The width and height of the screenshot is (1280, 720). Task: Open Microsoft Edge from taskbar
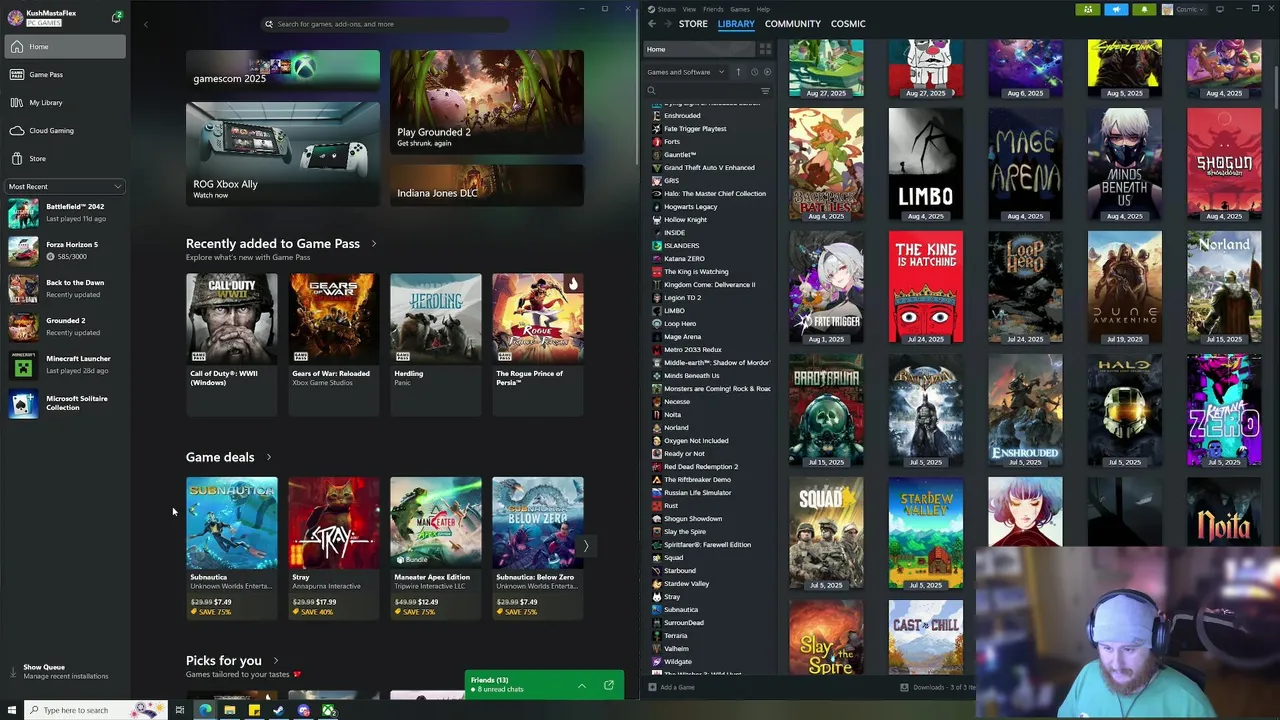pyautogui.click(x=205, y=710)
